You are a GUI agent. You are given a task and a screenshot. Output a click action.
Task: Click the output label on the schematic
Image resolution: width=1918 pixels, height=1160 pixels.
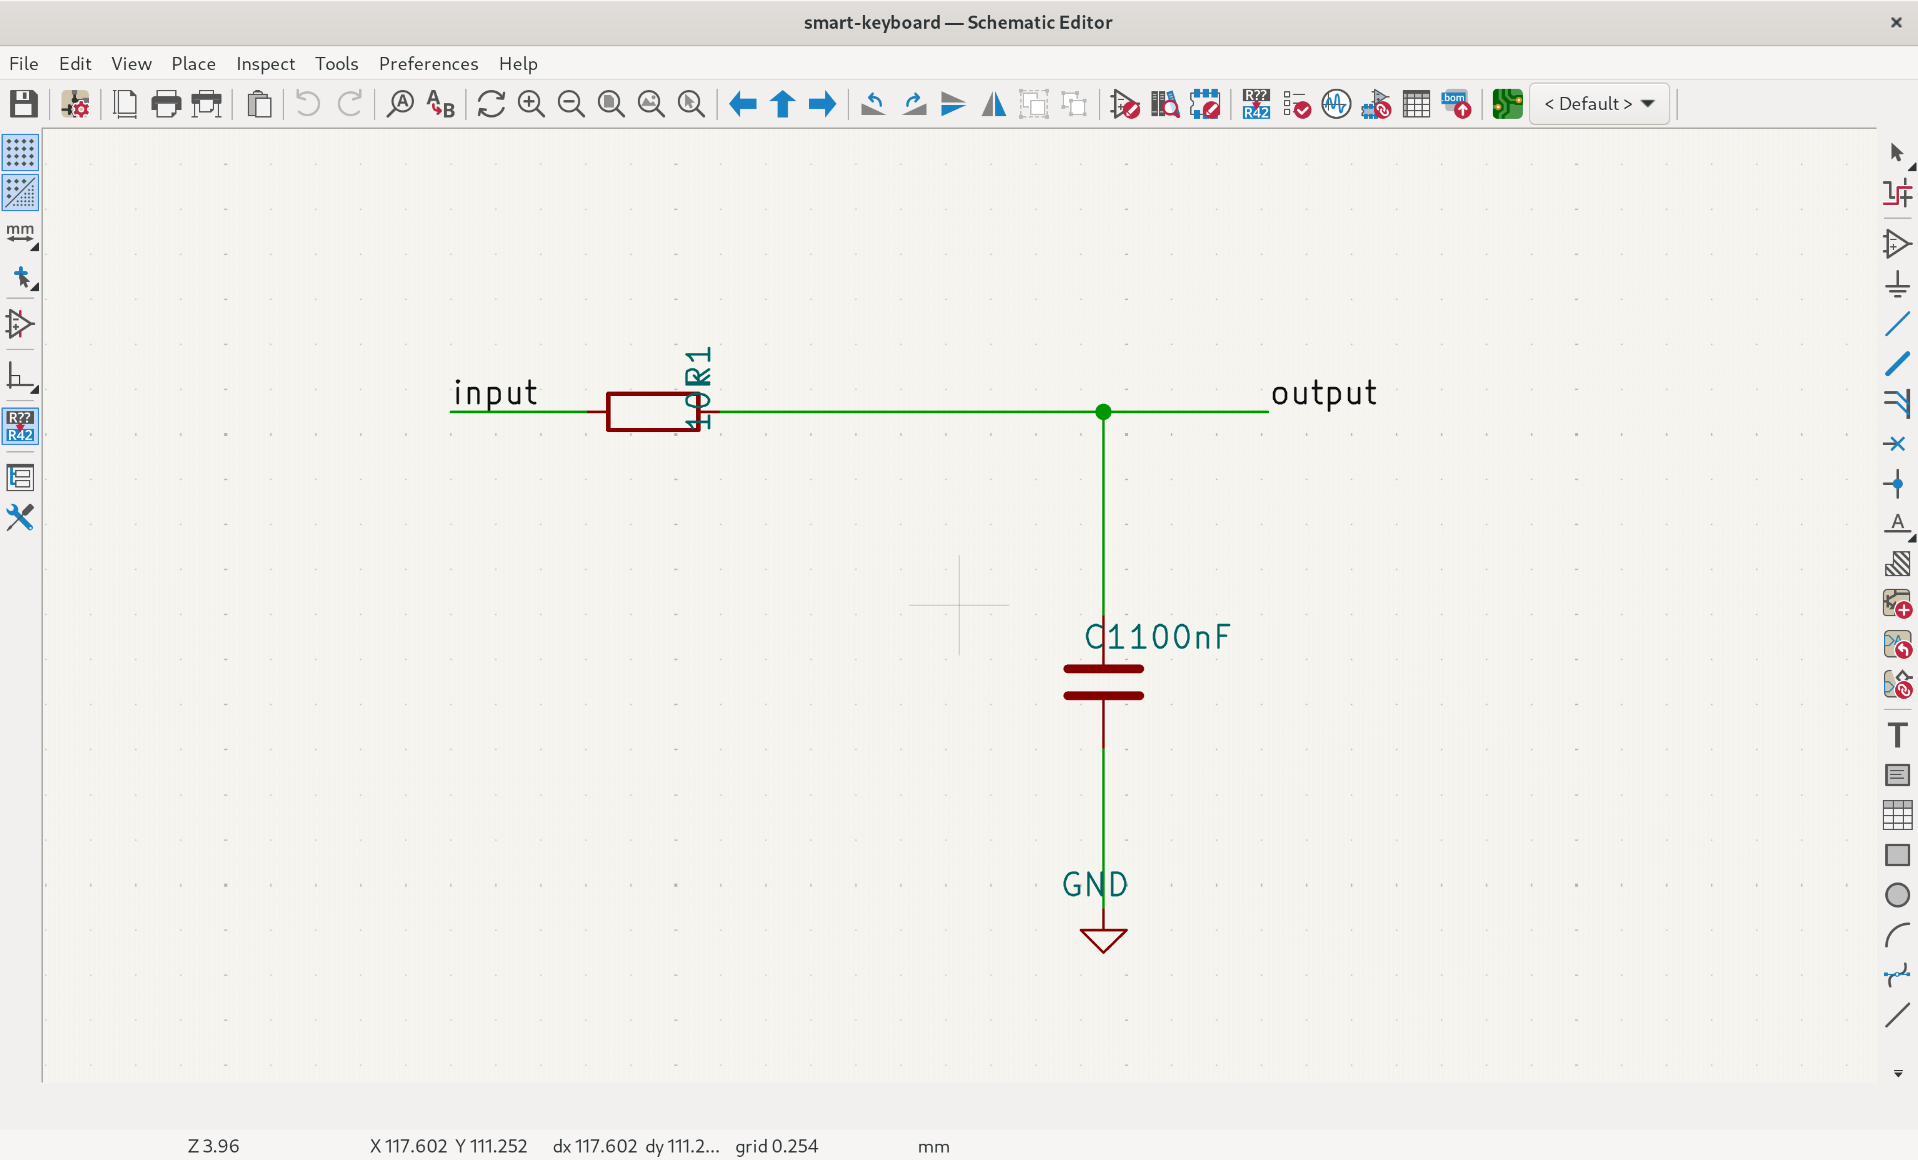[x=1323, y=393]
